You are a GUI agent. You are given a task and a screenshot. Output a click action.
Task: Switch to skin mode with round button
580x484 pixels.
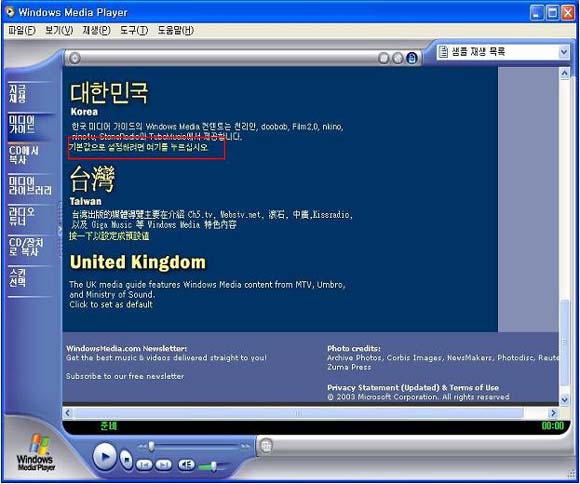[x=266, y=446]
